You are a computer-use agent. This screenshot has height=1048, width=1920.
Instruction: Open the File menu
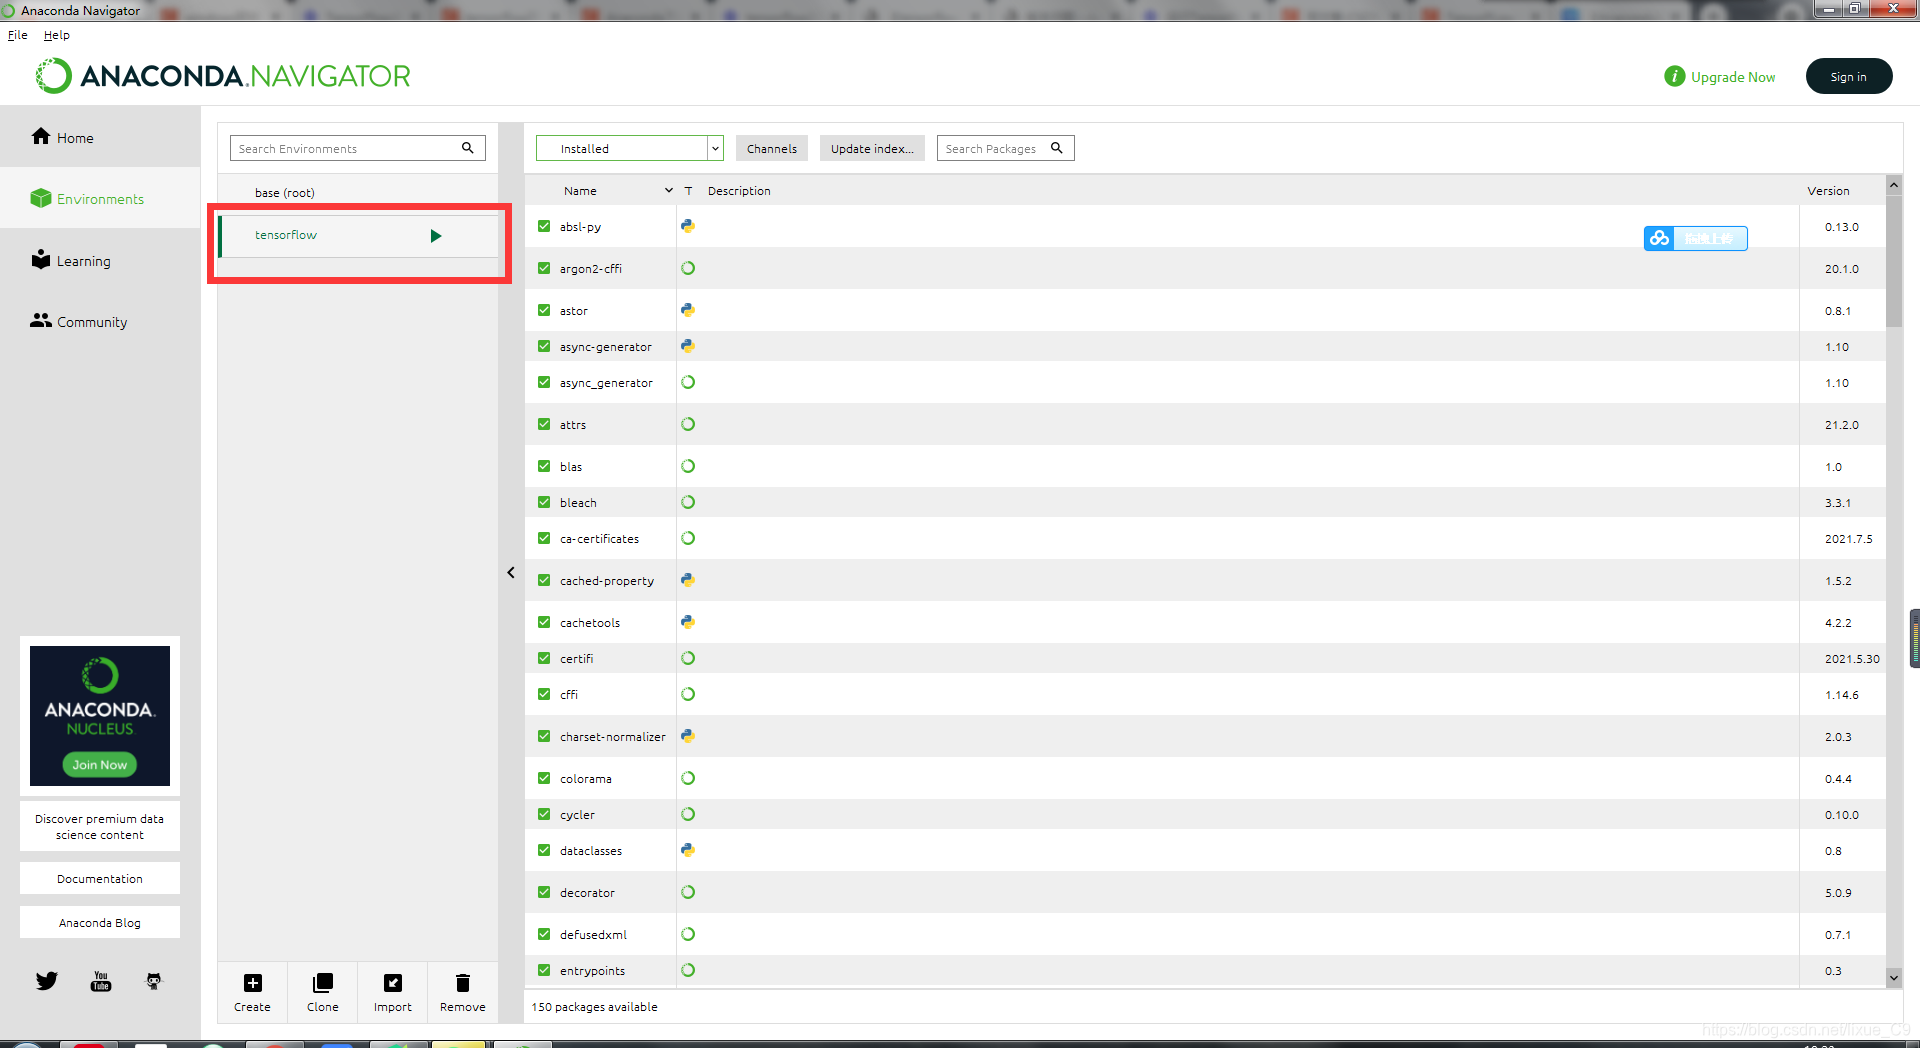point(17,35)
